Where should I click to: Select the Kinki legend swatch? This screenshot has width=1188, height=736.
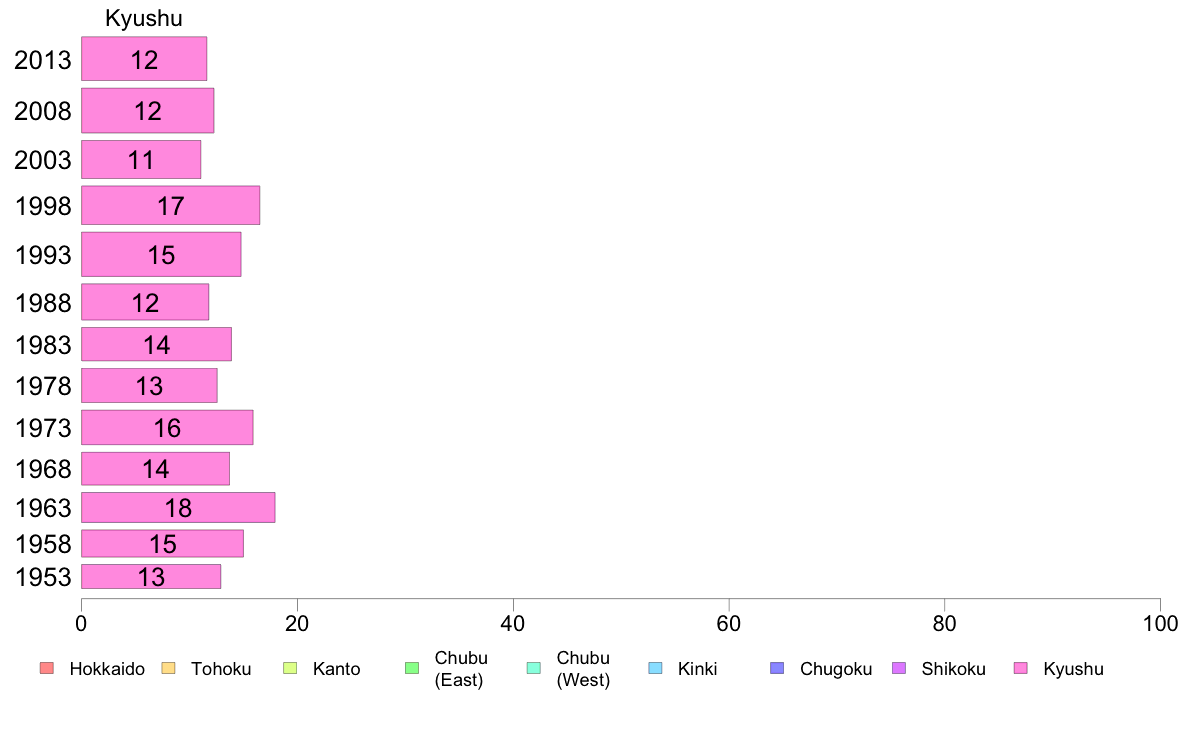[x=655, y=668]
